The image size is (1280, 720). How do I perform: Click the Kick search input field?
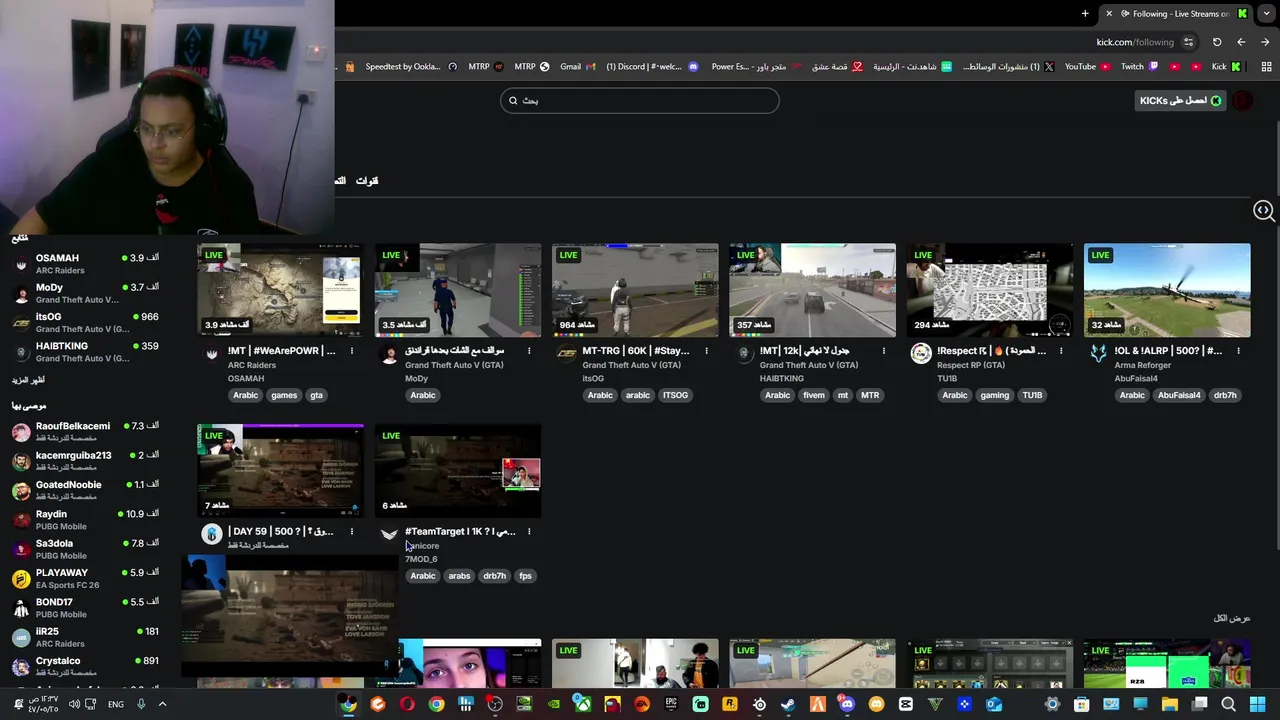coord(640,100)
